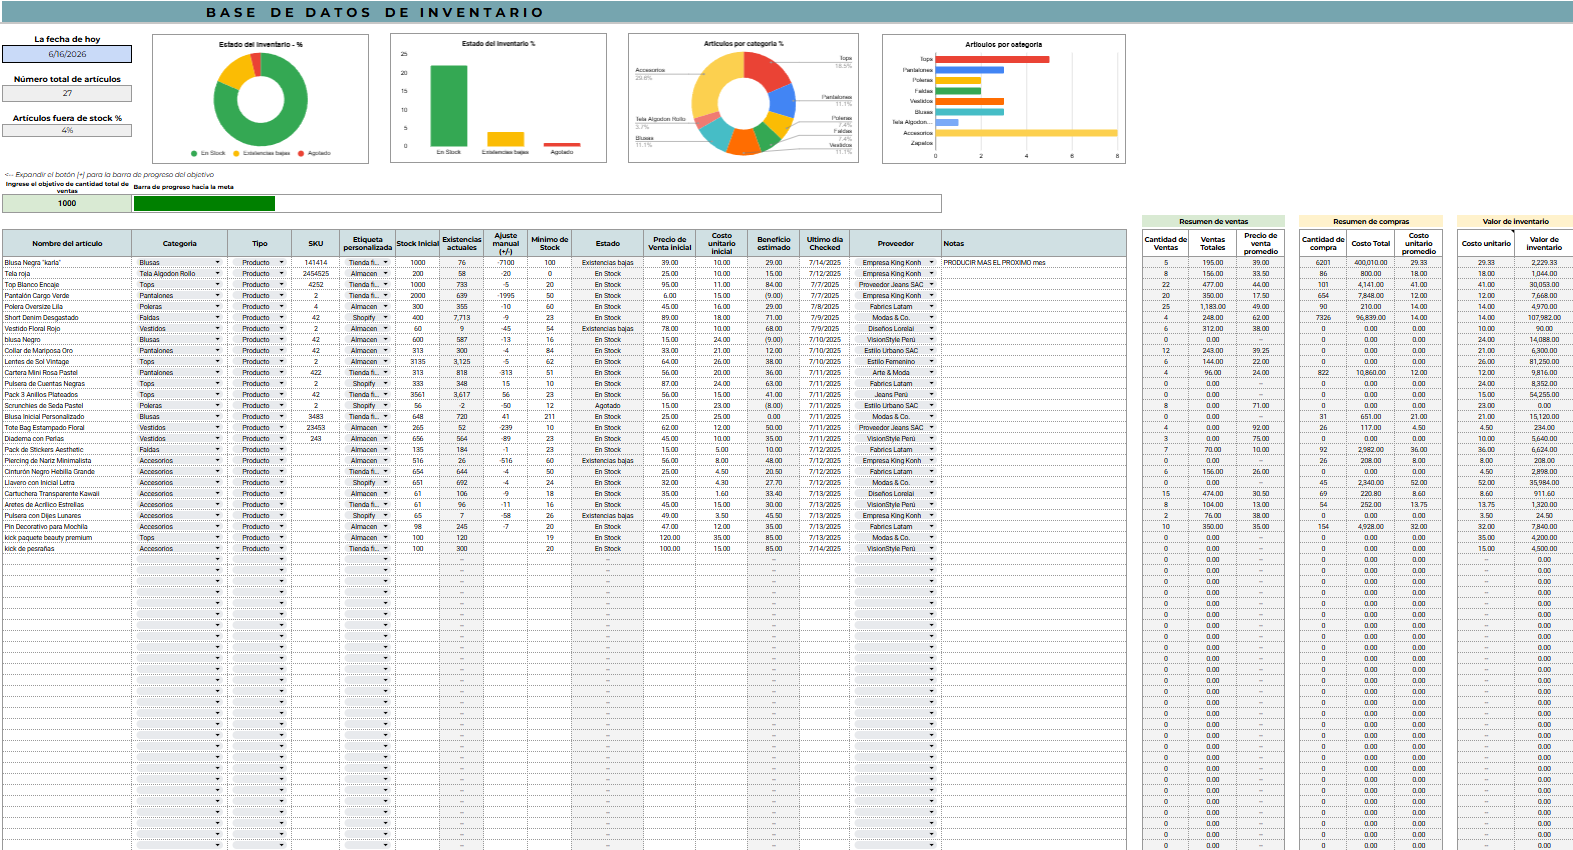Select the Artículos por categoría % pie chart
Viewport: 1573px width, 850px height.
click(743, 99)
